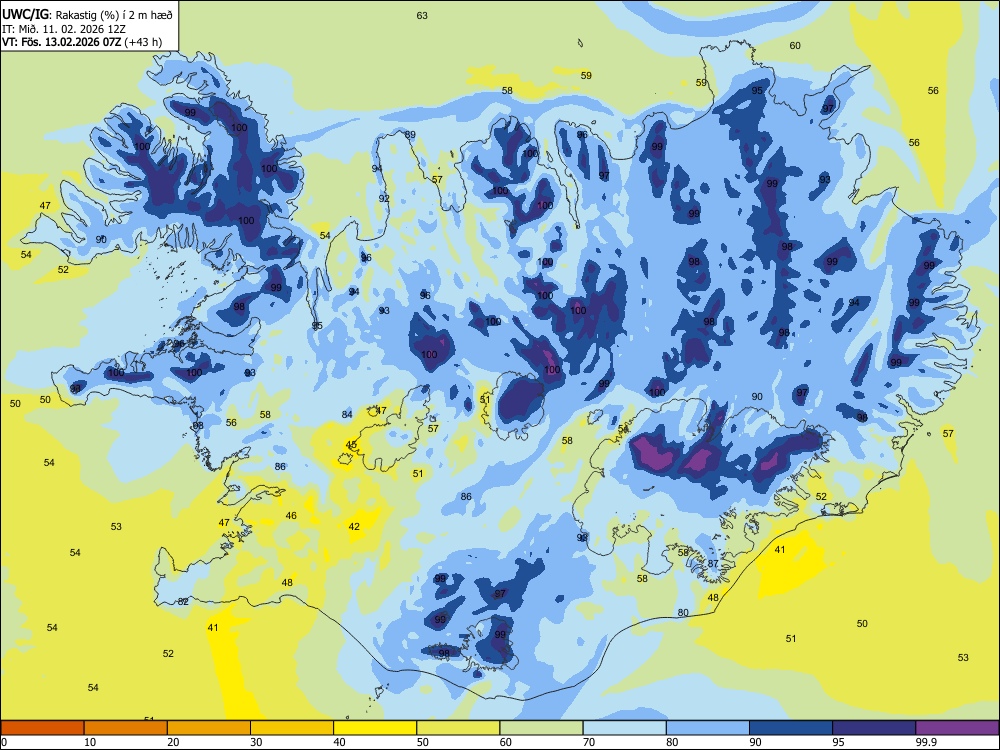Image resolution: width=1000 pixels, height=750 pixels.
Task: Click the purple above-99.9 legend swatch
Action: 957,728
